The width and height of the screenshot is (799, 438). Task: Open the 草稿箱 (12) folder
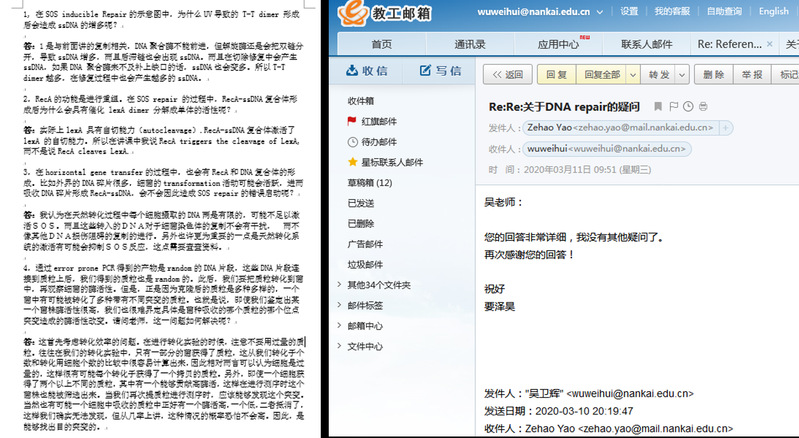point(369,183)
